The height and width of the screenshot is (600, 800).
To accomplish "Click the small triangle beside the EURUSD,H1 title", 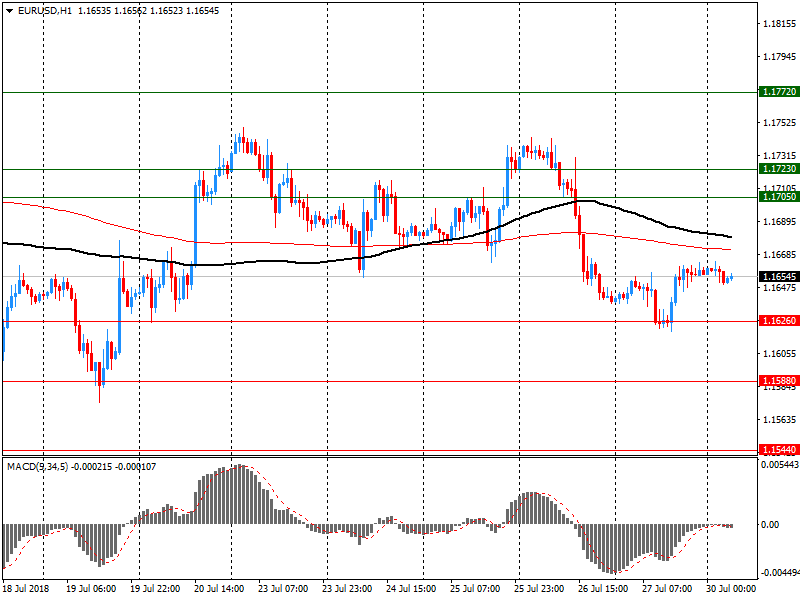I will (x=8, y=10).
